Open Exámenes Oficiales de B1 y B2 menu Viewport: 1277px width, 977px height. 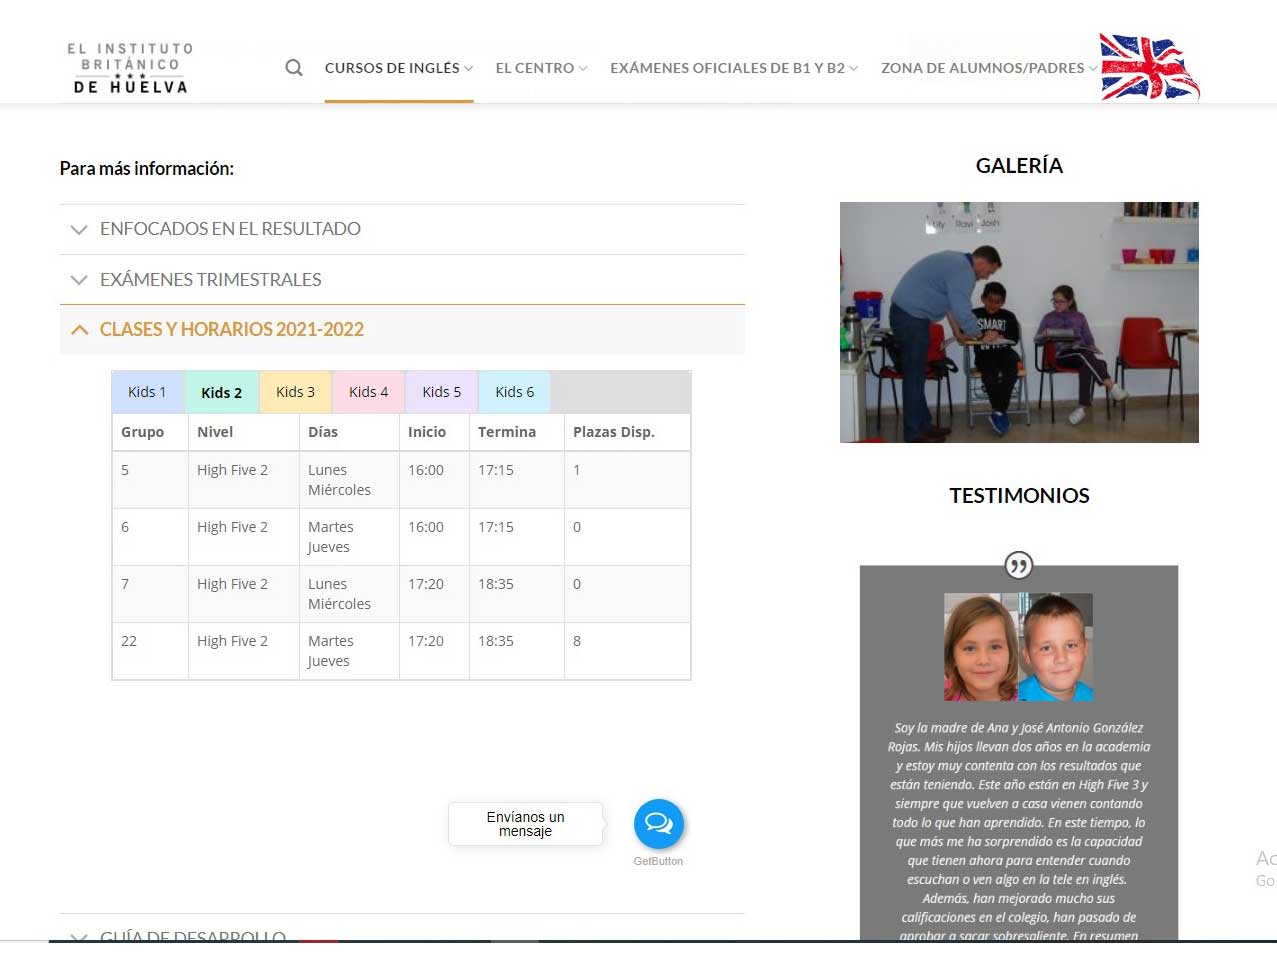coord(734,68)
